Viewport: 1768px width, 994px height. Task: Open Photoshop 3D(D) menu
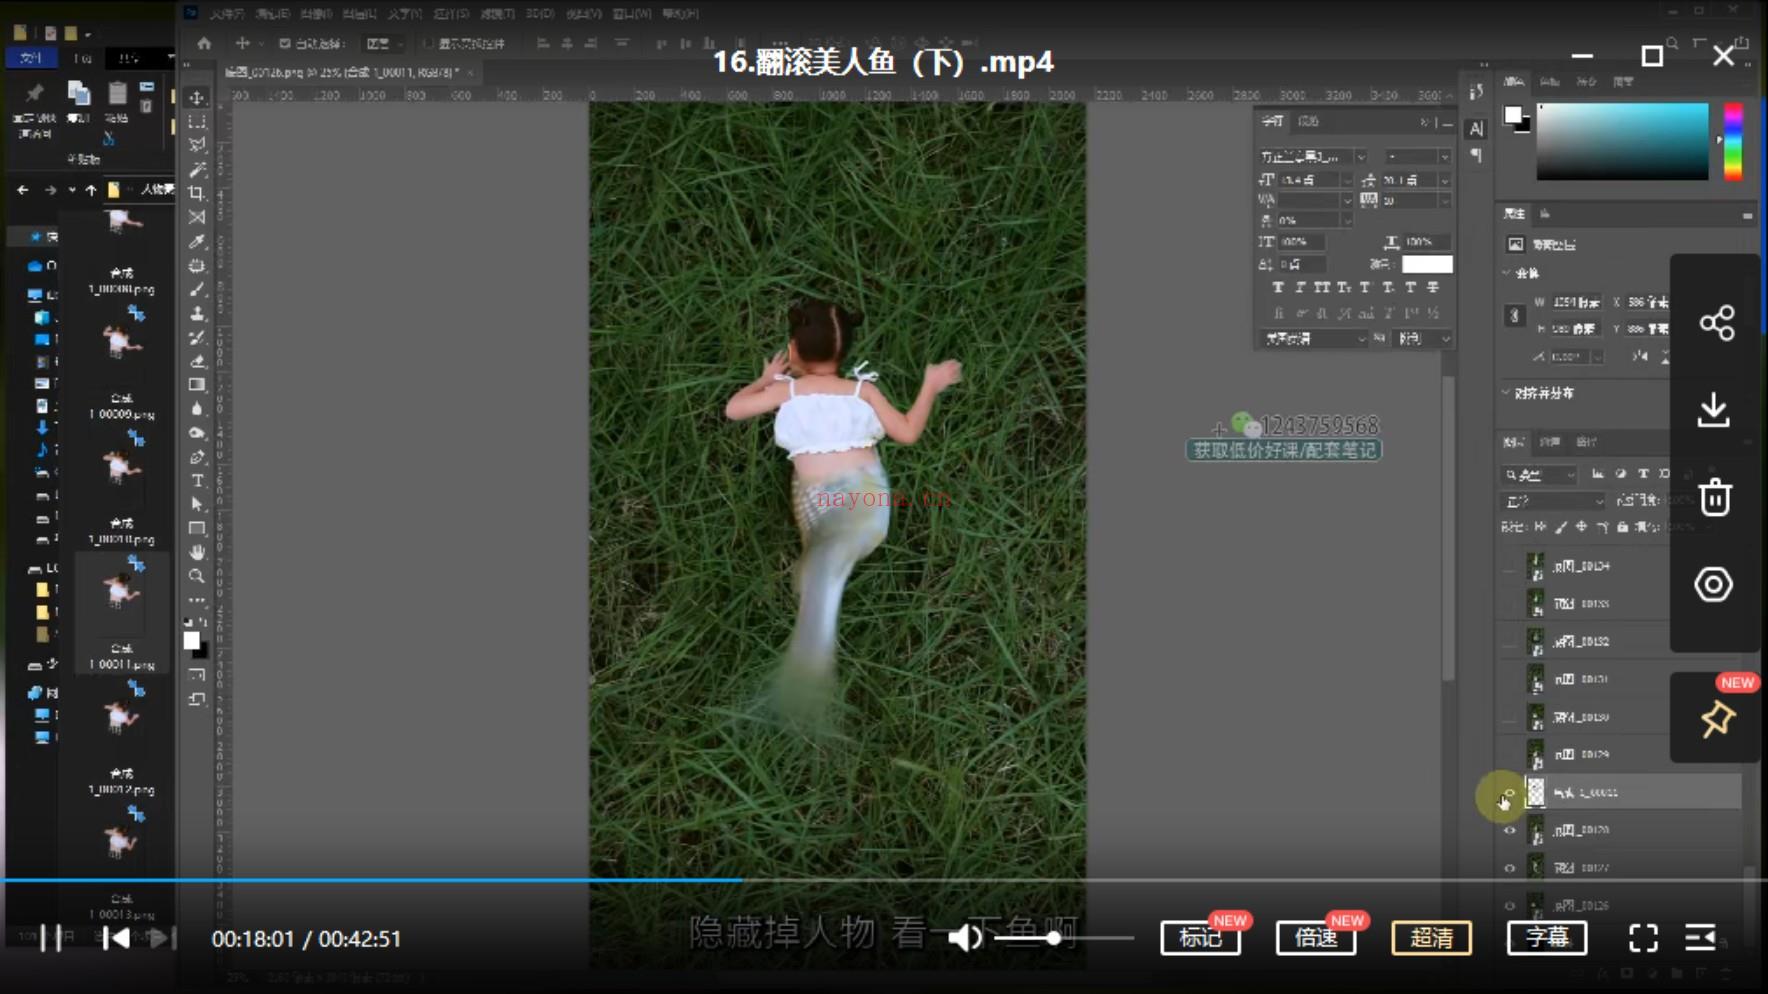pyautogui.click(x=539, y=14)
